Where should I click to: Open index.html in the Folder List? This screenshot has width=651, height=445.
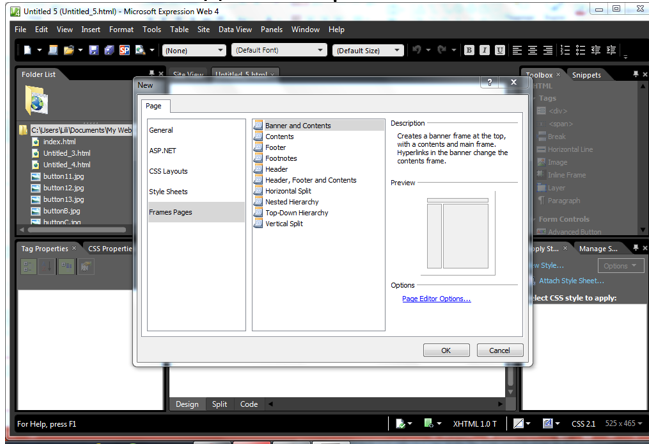(x=59, y=142)
